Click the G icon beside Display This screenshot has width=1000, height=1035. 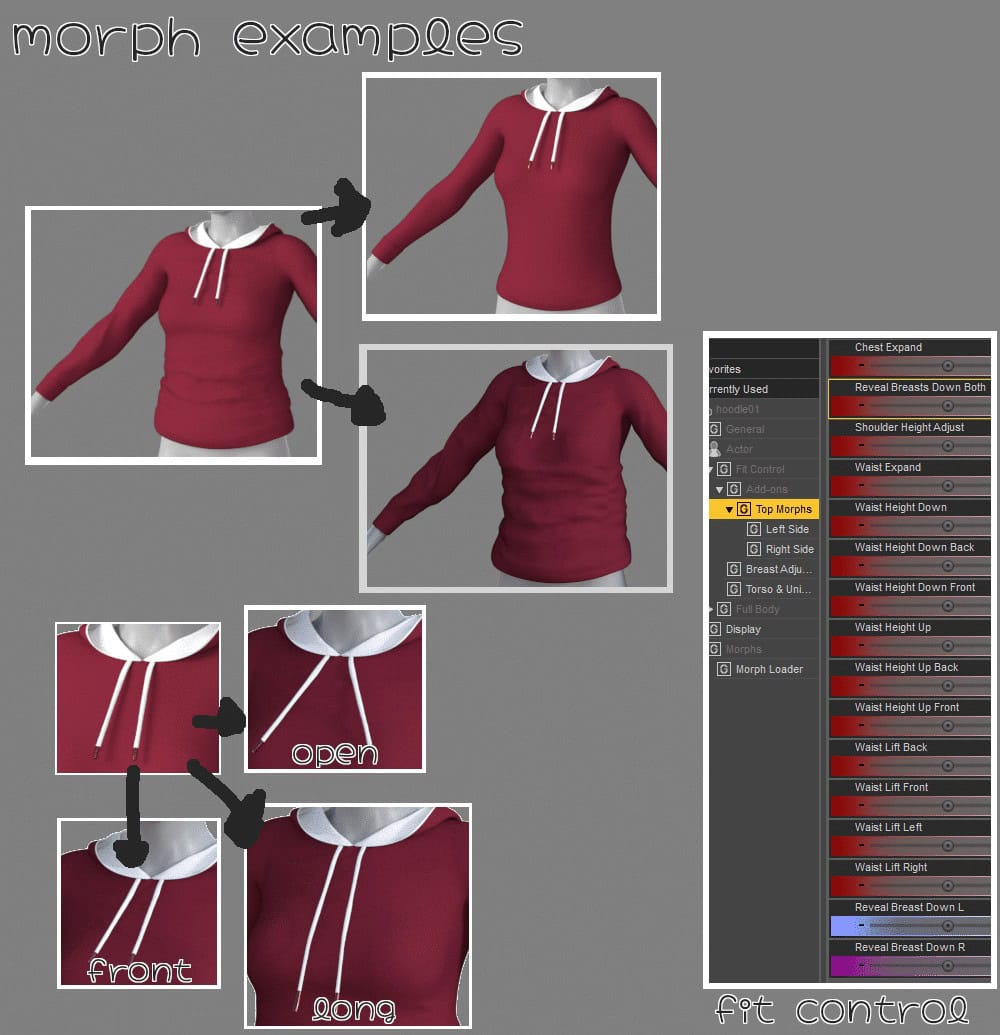[x=715, y=629]
